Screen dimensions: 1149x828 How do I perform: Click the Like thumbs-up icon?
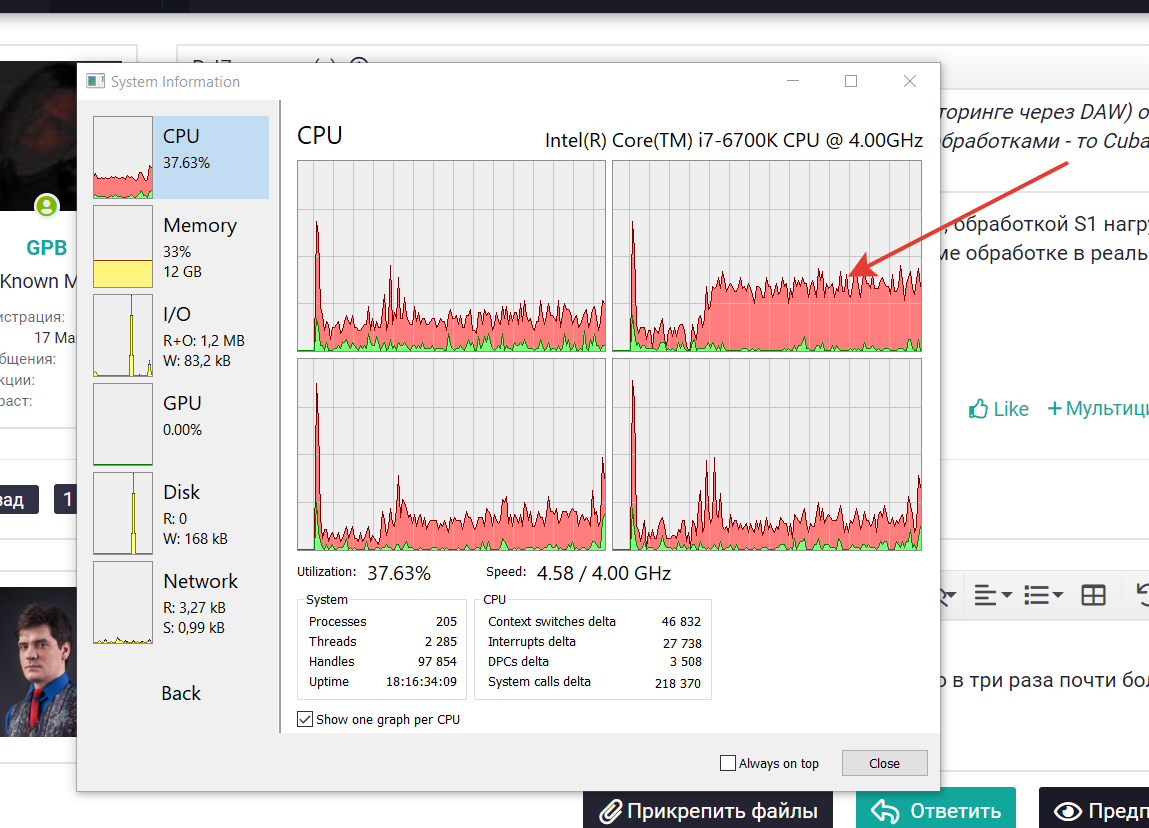(x=978, y=409)
